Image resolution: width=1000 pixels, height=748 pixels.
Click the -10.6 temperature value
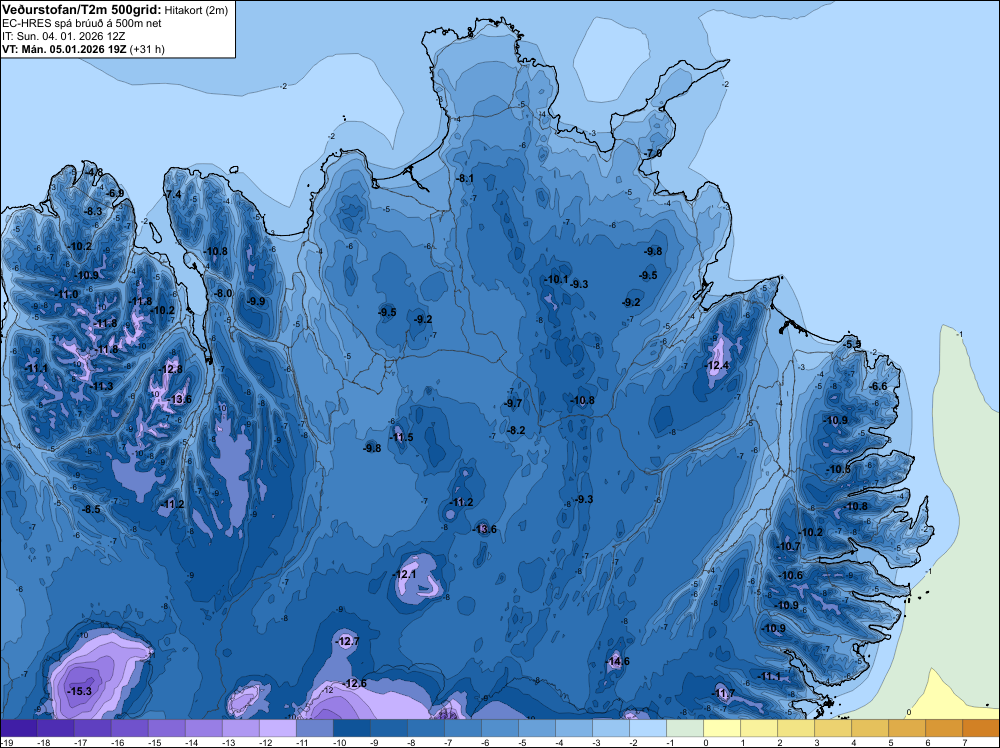791,575
